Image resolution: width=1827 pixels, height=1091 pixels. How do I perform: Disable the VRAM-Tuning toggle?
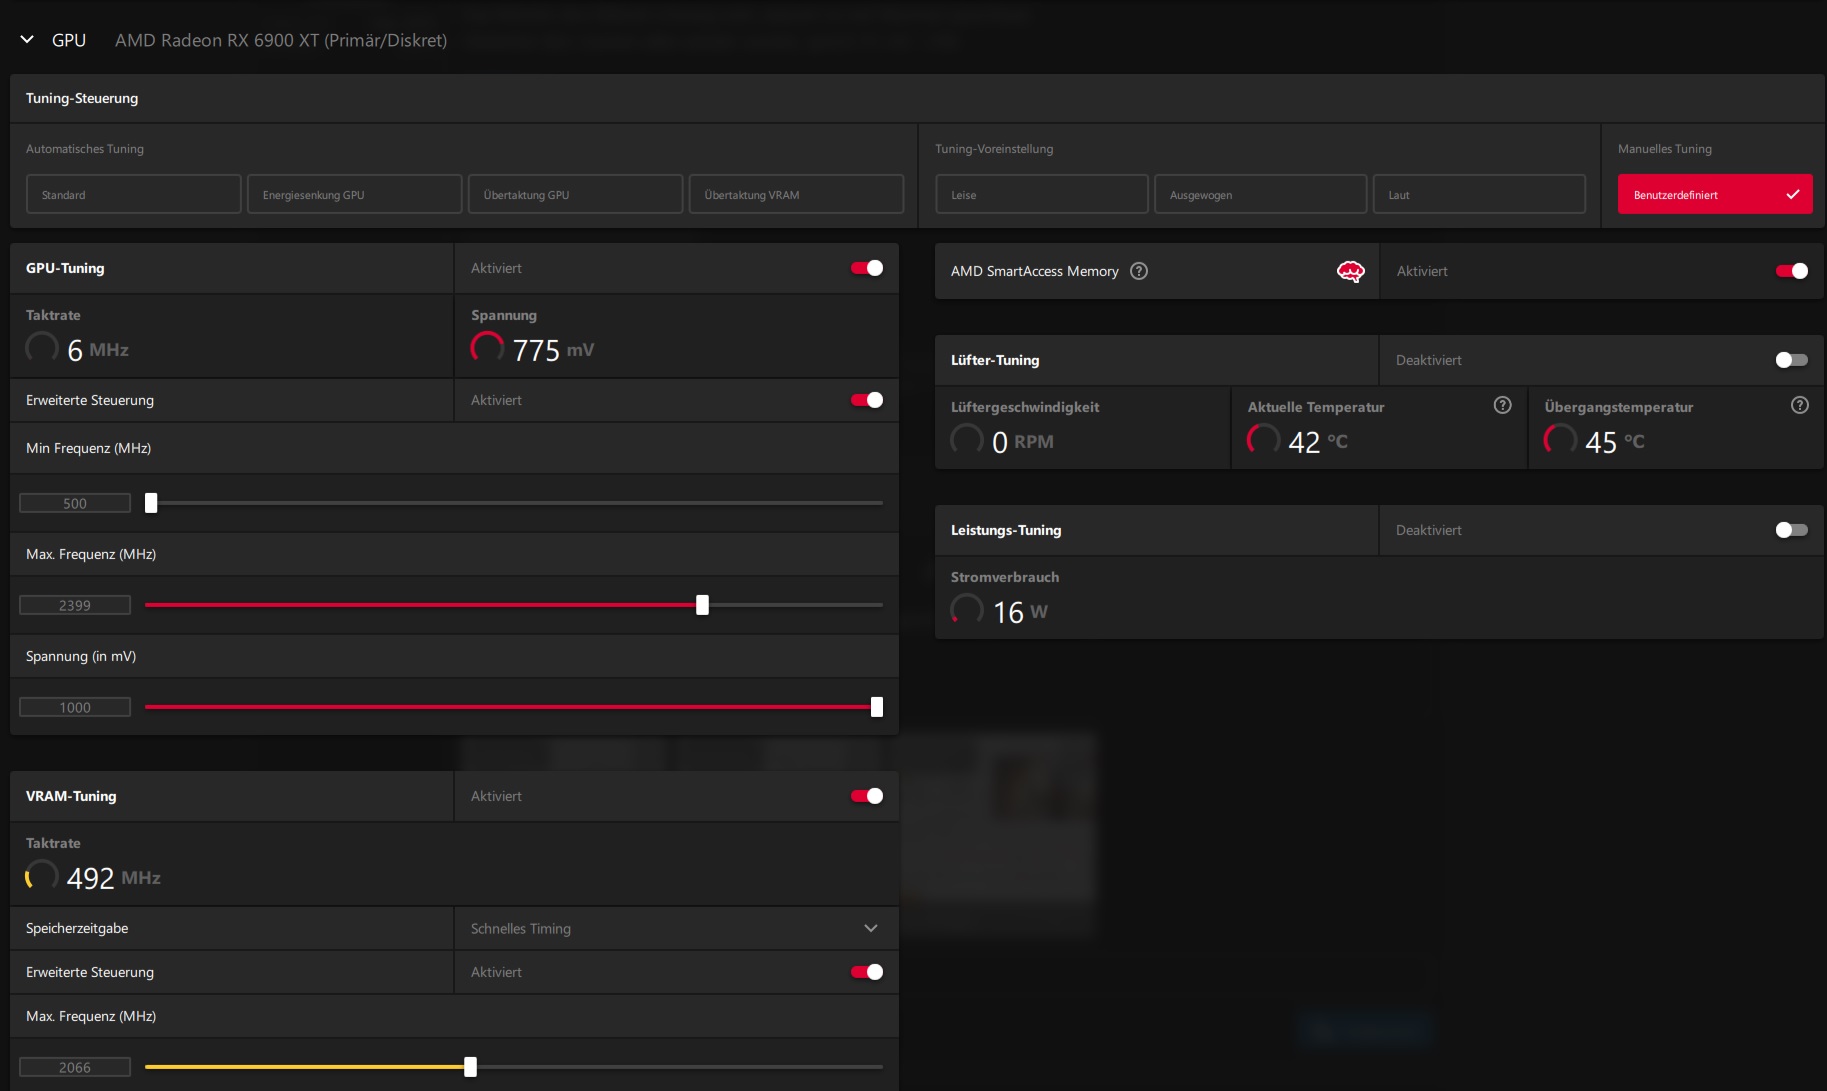coord(867,796)
